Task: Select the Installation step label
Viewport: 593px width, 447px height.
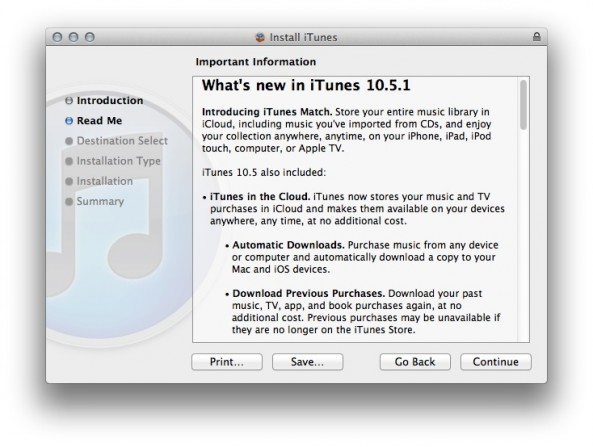Action: click(x=105, y=181)
